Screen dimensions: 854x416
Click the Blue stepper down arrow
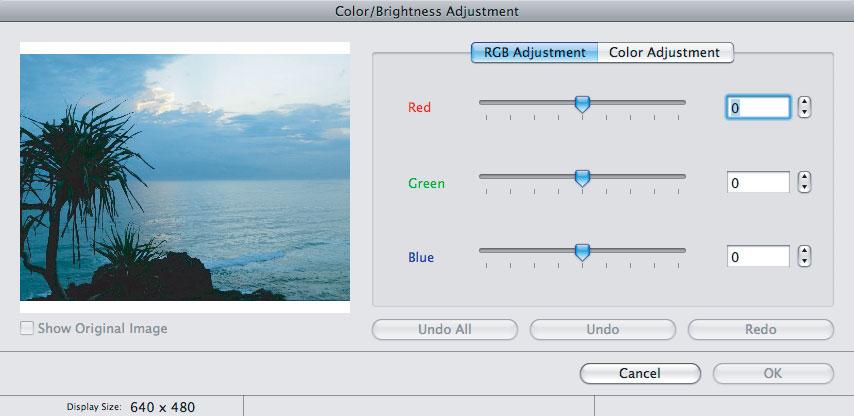pos(804,261)
